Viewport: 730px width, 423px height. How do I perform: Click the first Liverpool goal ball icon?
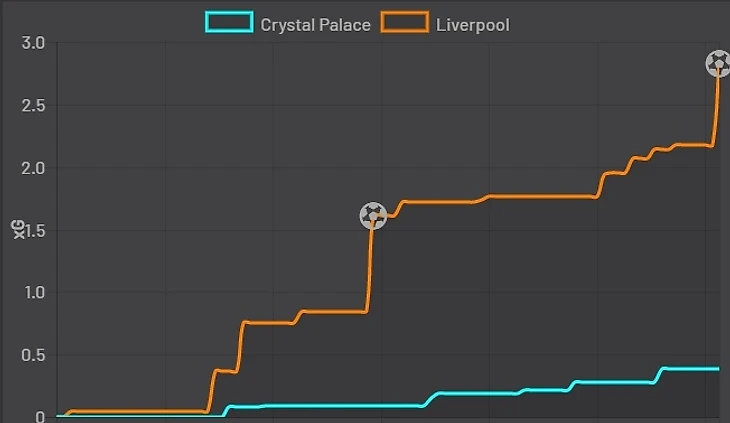point(373,215)
